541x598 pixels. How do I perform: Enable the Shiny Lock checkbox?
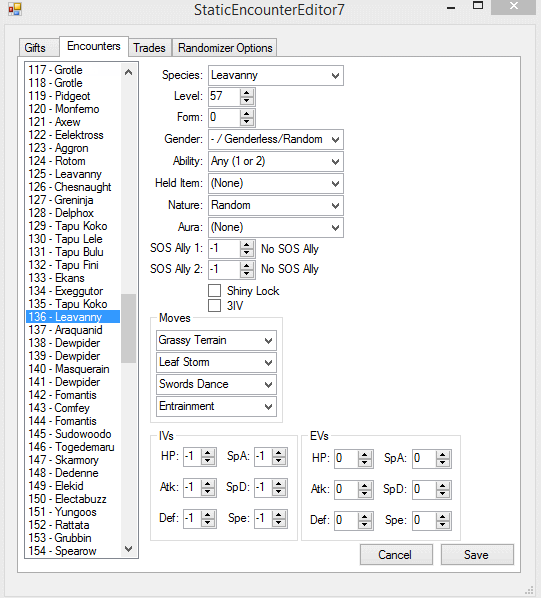215,291
